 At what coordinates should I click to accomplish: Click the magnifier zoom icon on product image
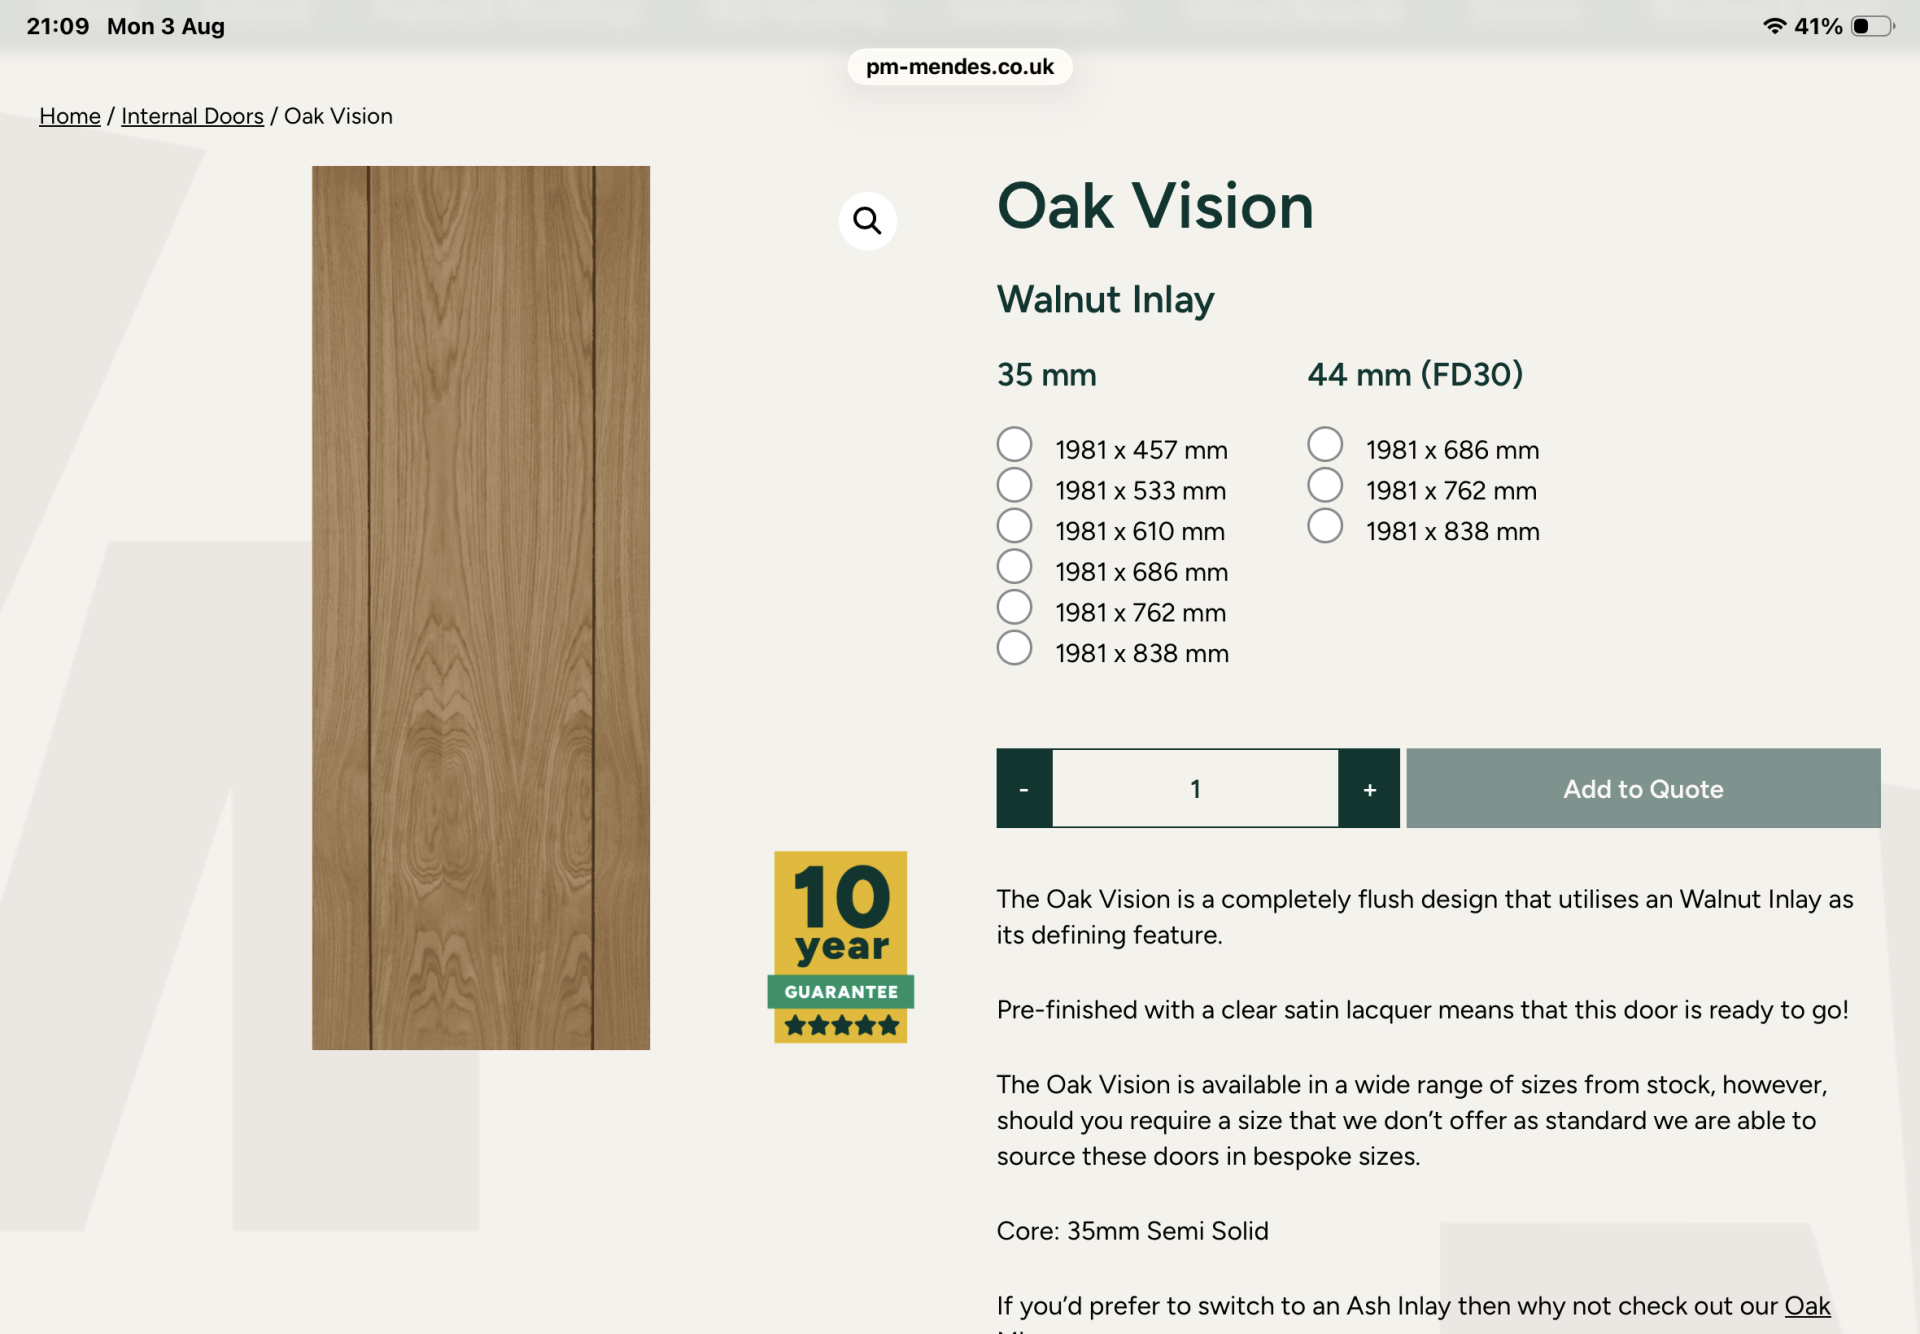867,220
